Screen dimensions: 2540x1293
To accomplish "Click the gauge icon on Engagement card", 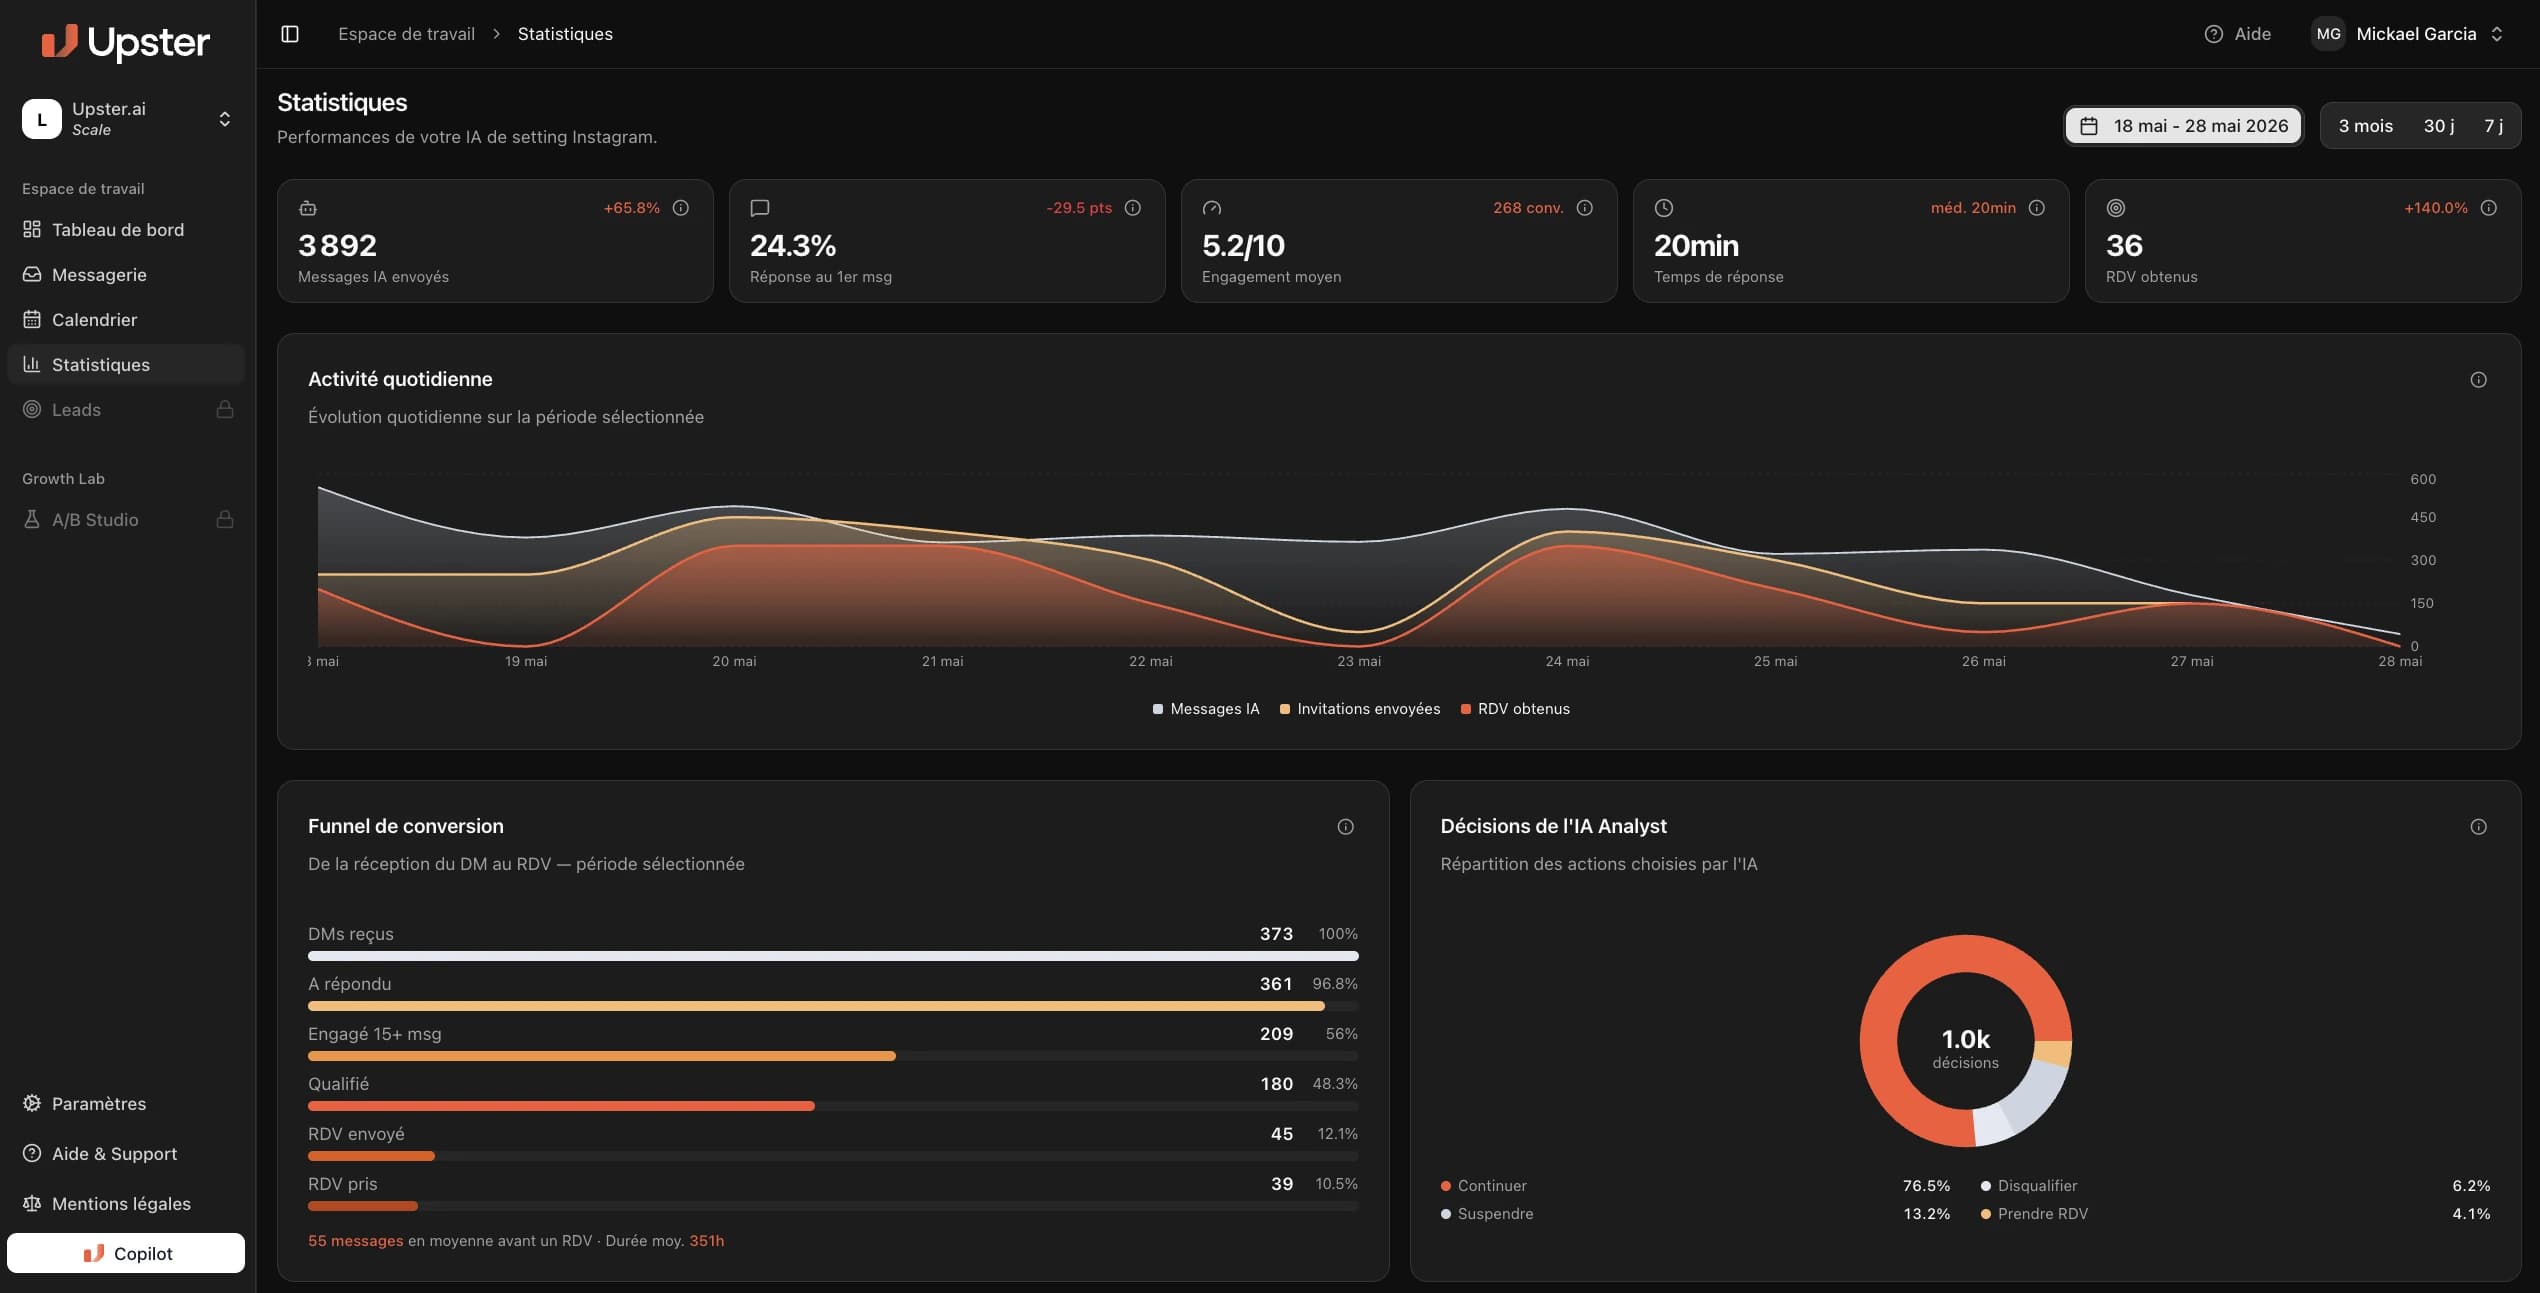I will pos(1212,208).
